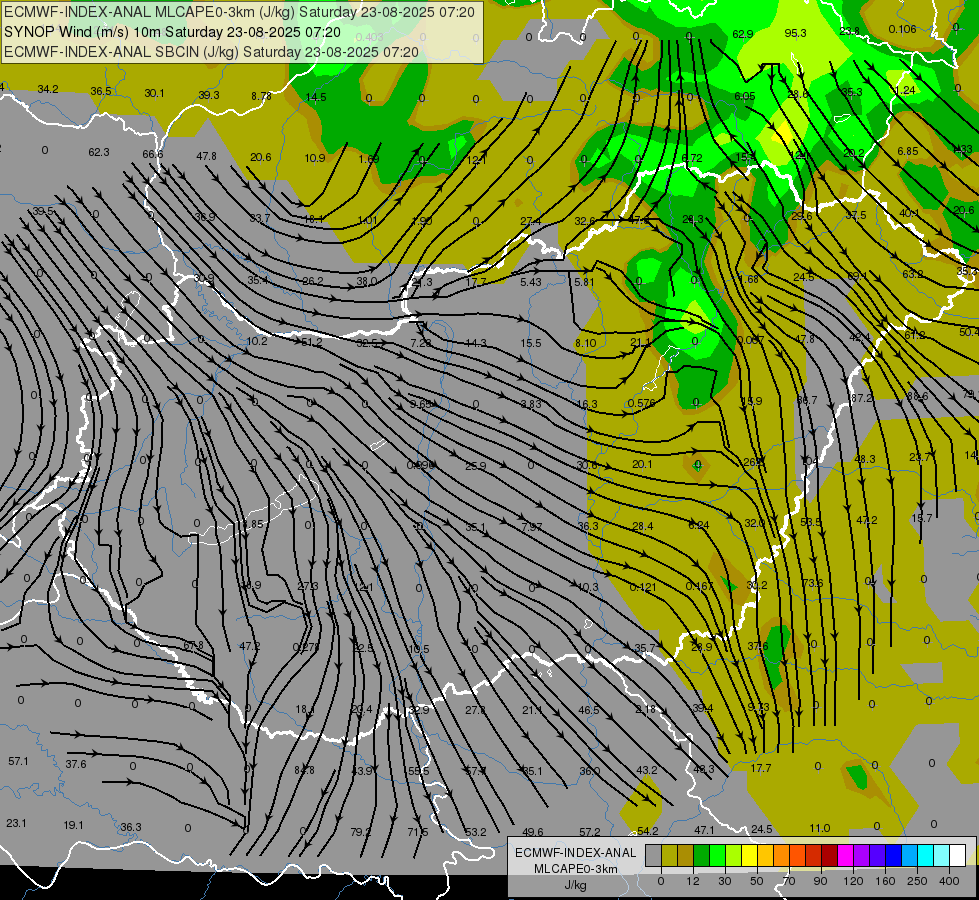Click the 11.0 map value
The image size is (979, 900).
(819, 828)
